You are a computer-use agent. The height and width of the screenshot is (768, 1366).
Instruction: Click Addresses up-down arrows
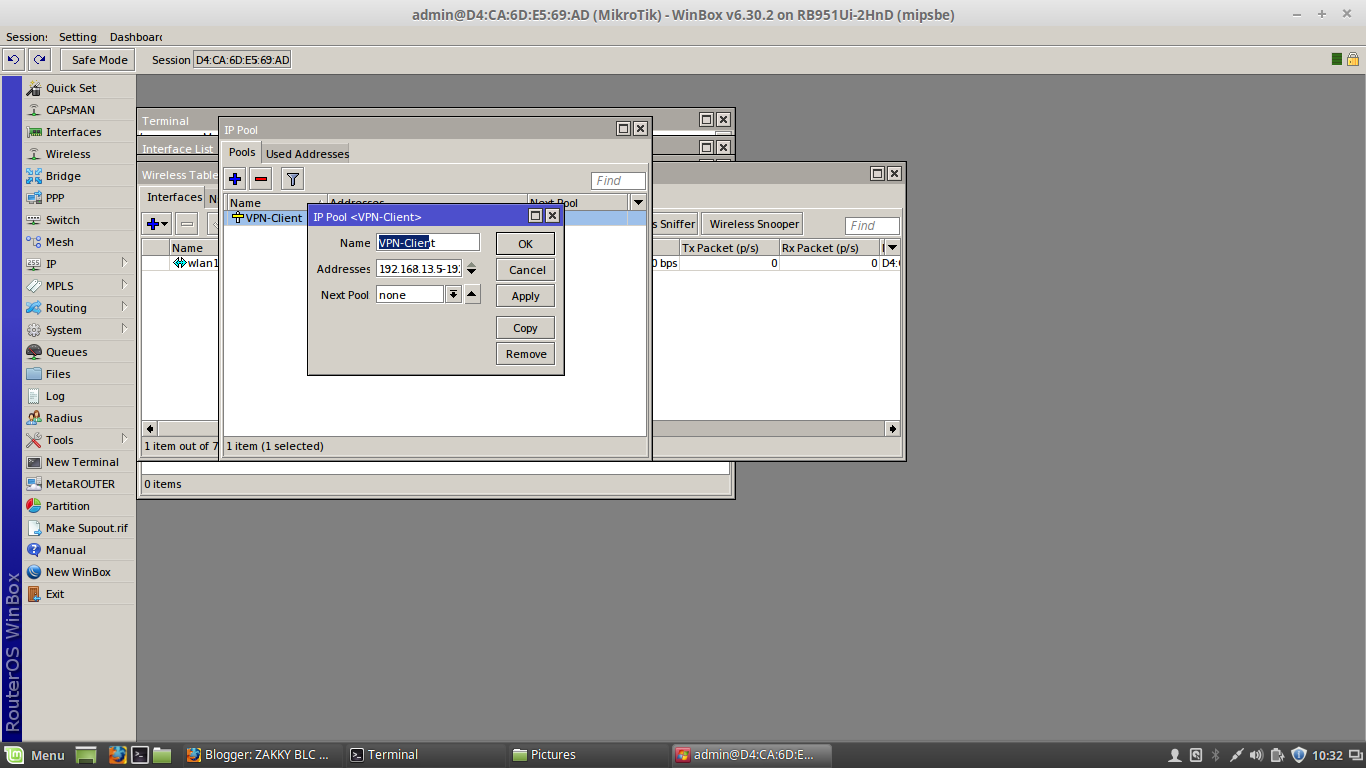coord(471,268)
